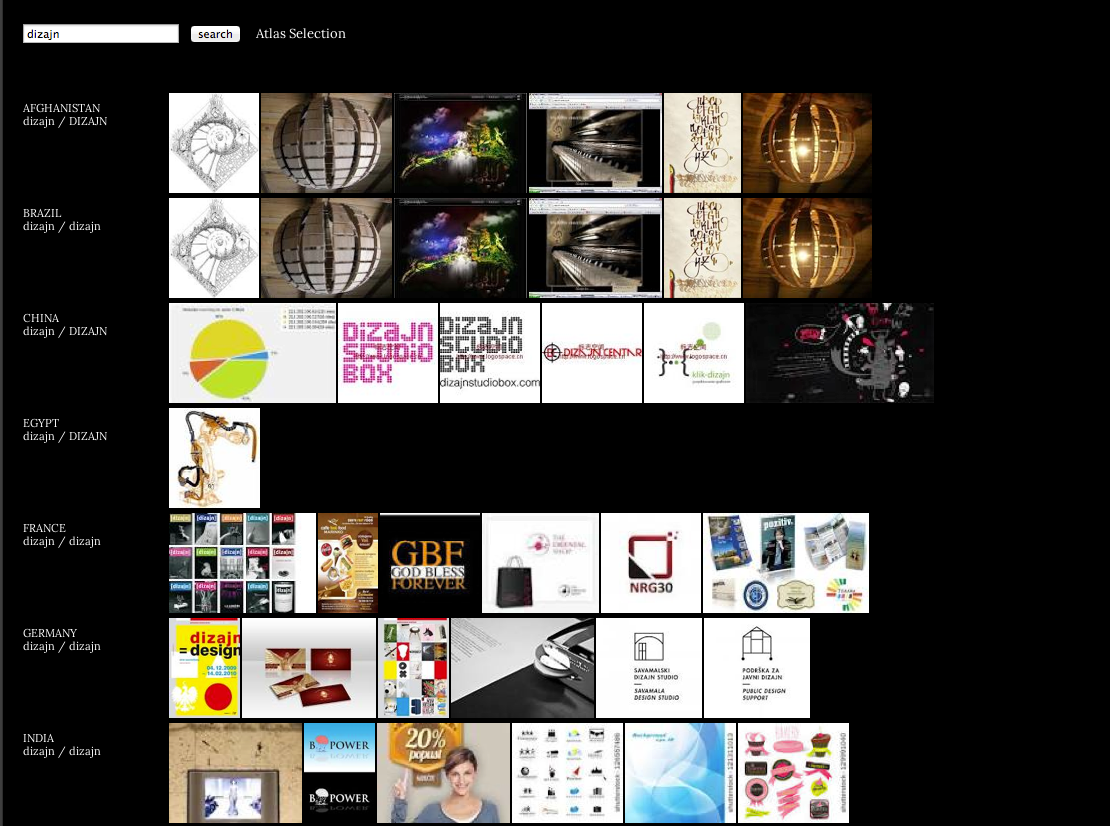Open Afghanistan glowing sphere lamp thumbnail
Image resolution: width=1110 pixels, height=826 pixels.
click(807, 143)
